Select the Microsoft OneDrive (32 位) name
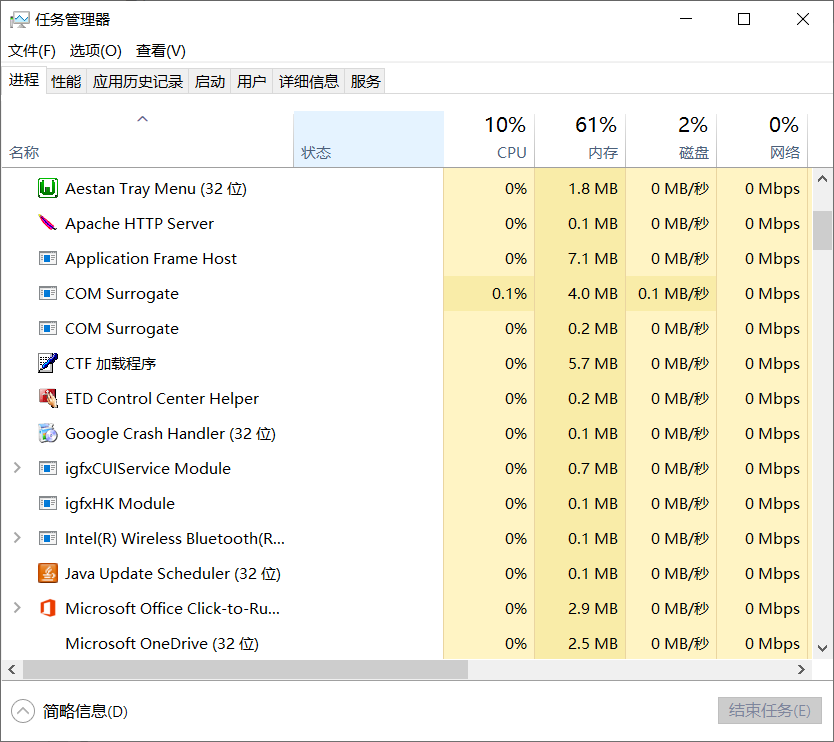The image size is (834, 742). tap(162, 644)
